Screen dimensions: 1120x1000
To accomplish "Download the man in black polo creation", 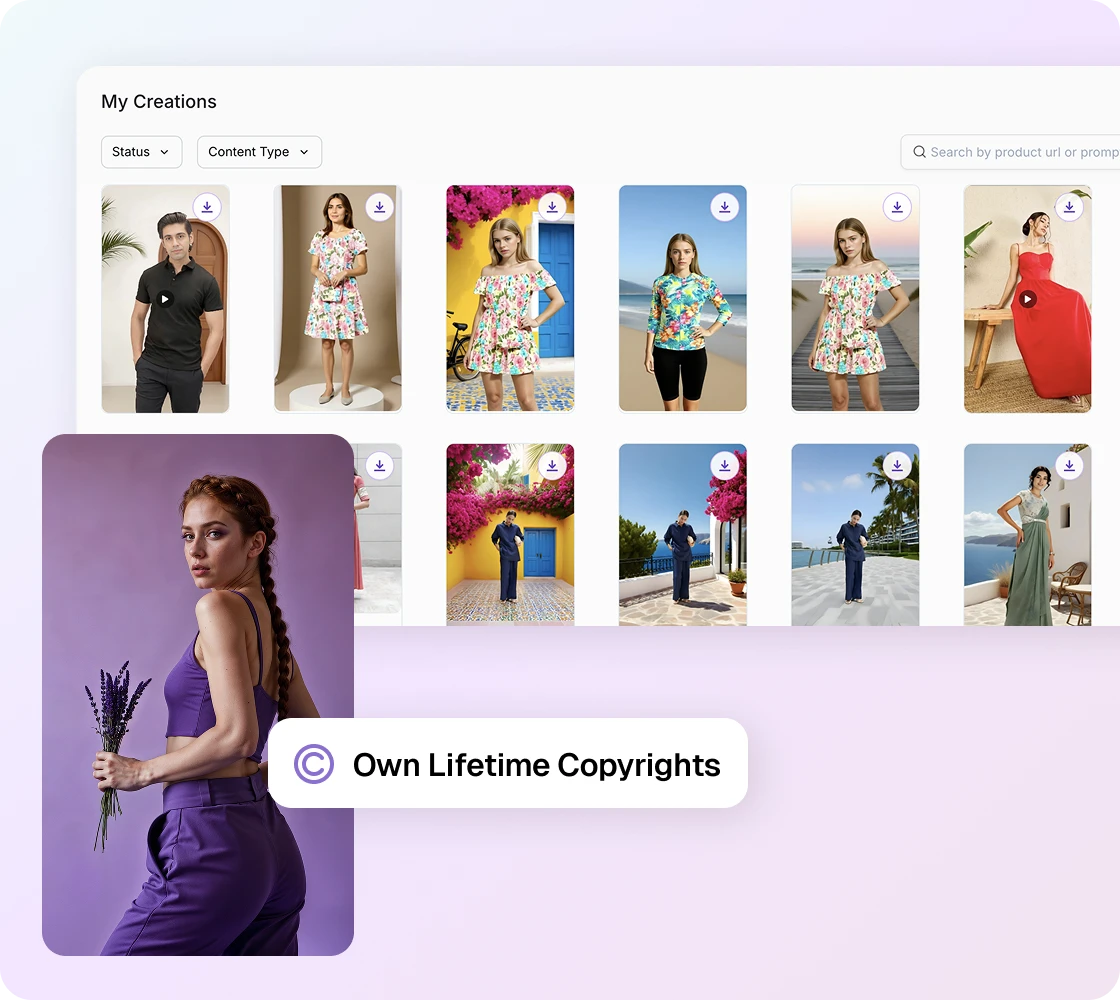I will click(207, 207).
